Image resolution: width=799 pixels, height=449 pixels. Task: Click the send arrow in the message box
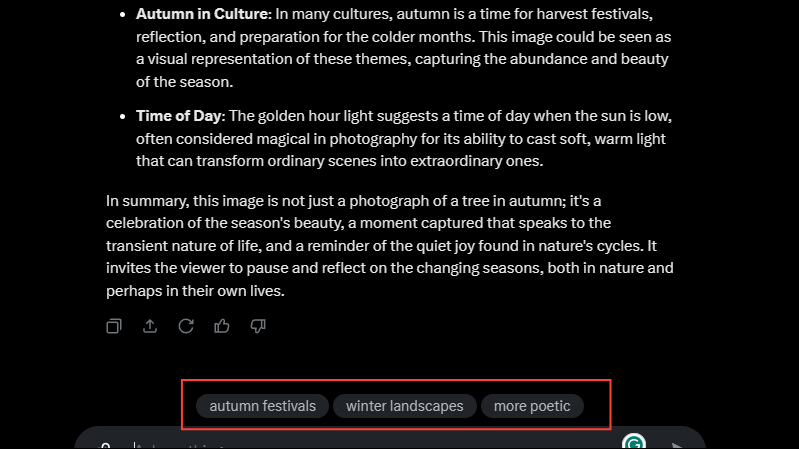pyautogui.click(x=677, y=446)
